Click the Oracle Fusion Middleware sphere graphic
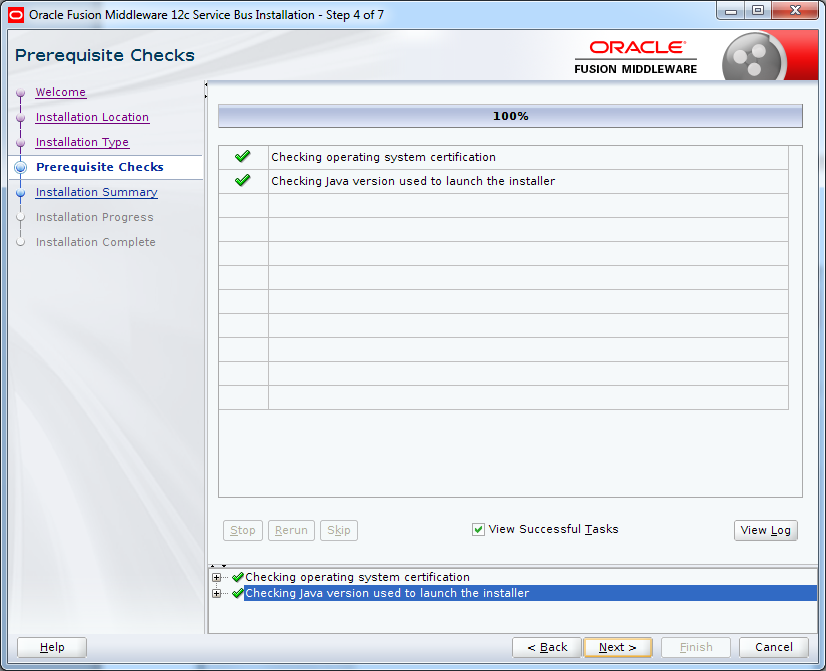Viewport: 826px width, 671px height. coord(754,57)
